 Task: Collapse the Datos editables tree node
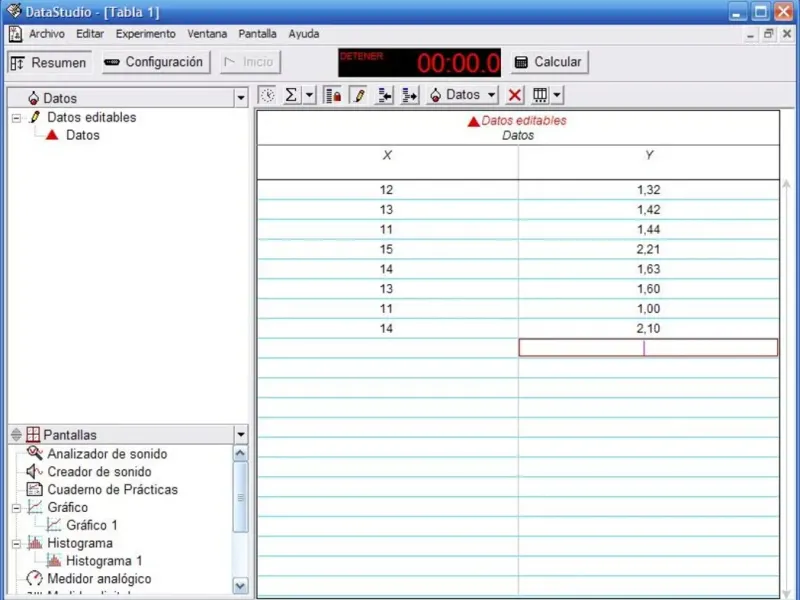tap(16, 118)
